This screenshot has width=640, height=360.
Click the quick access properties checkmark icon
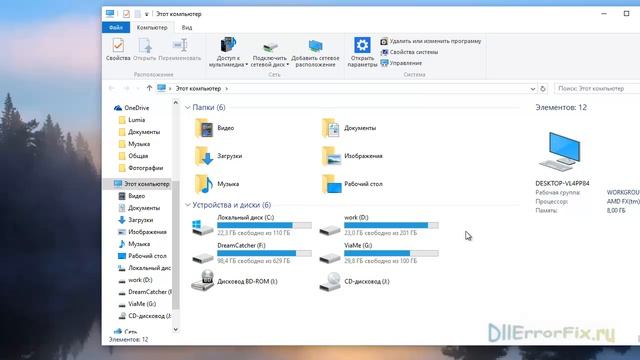coord(126,14)
